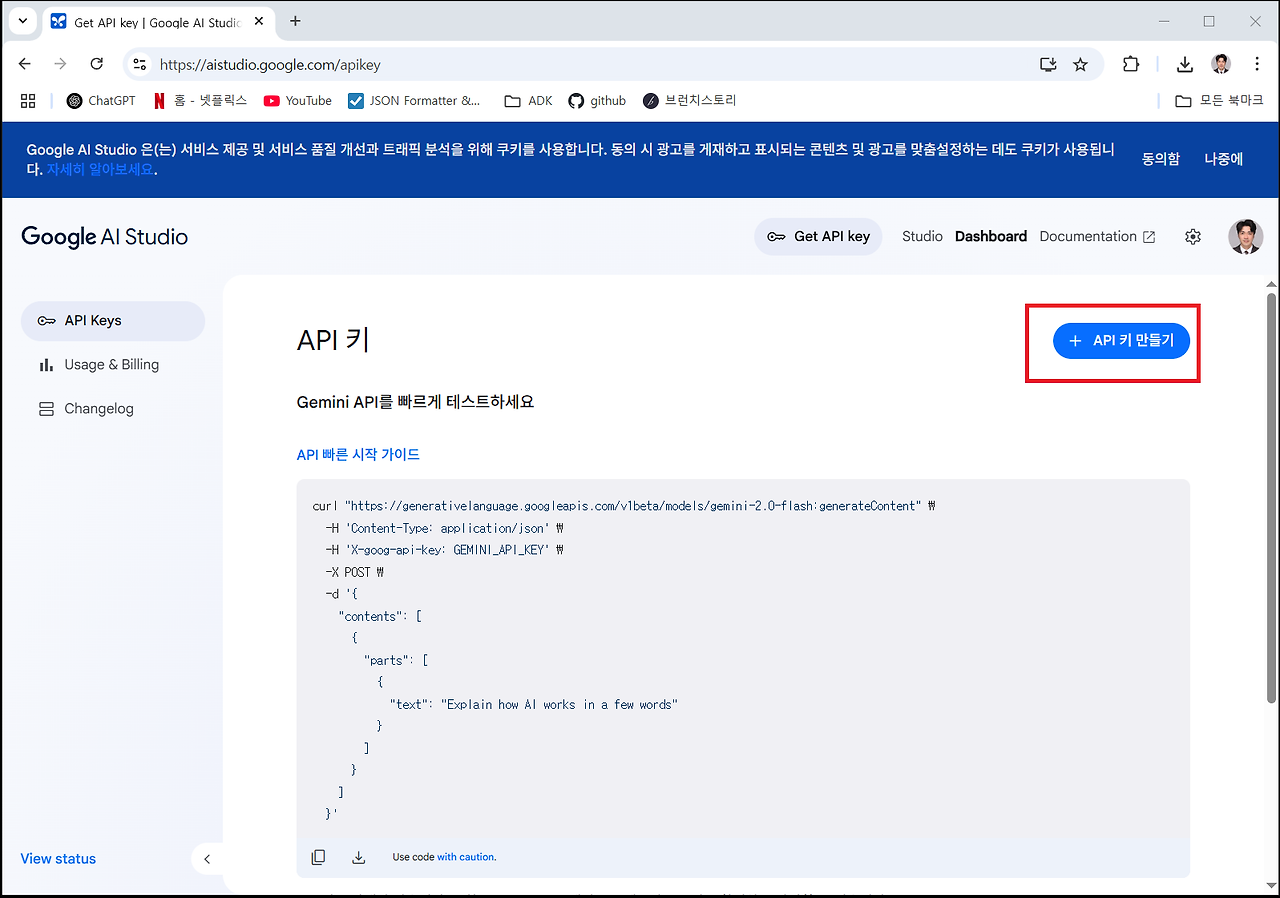Click the site information icon in address bar
Image resolution: width=1280 pixels, height=898 pixels.
point(141,64)
